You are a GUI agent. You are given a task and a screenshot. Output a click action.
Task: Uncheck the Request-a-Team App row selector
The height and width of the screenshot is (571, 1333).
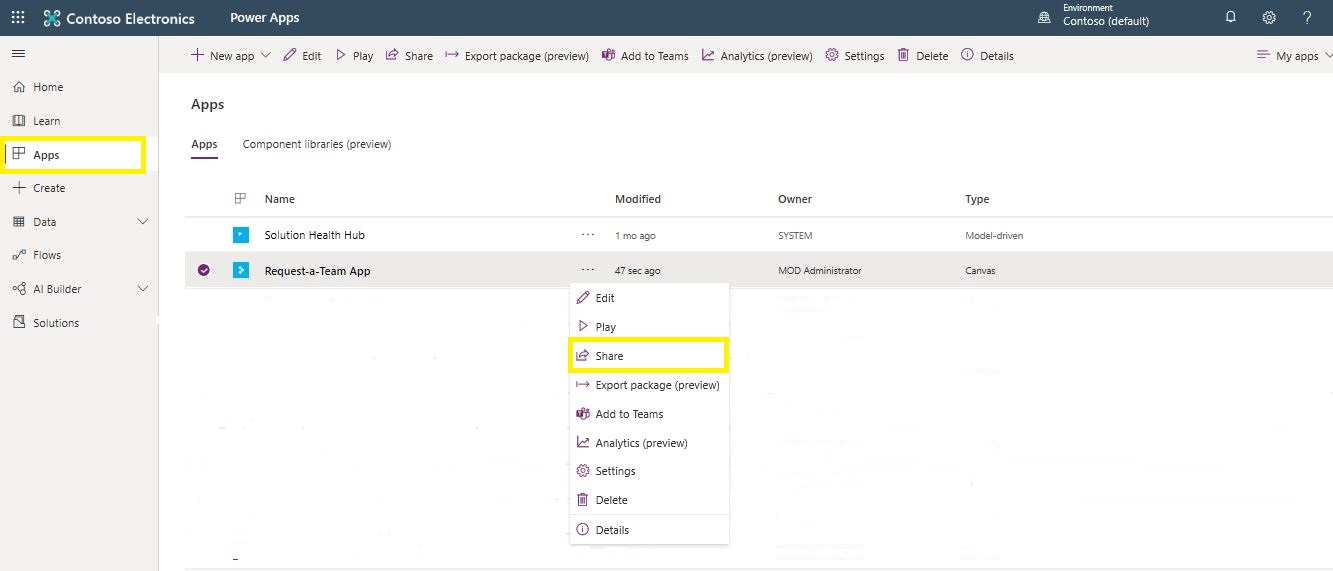tap(204, 270)
